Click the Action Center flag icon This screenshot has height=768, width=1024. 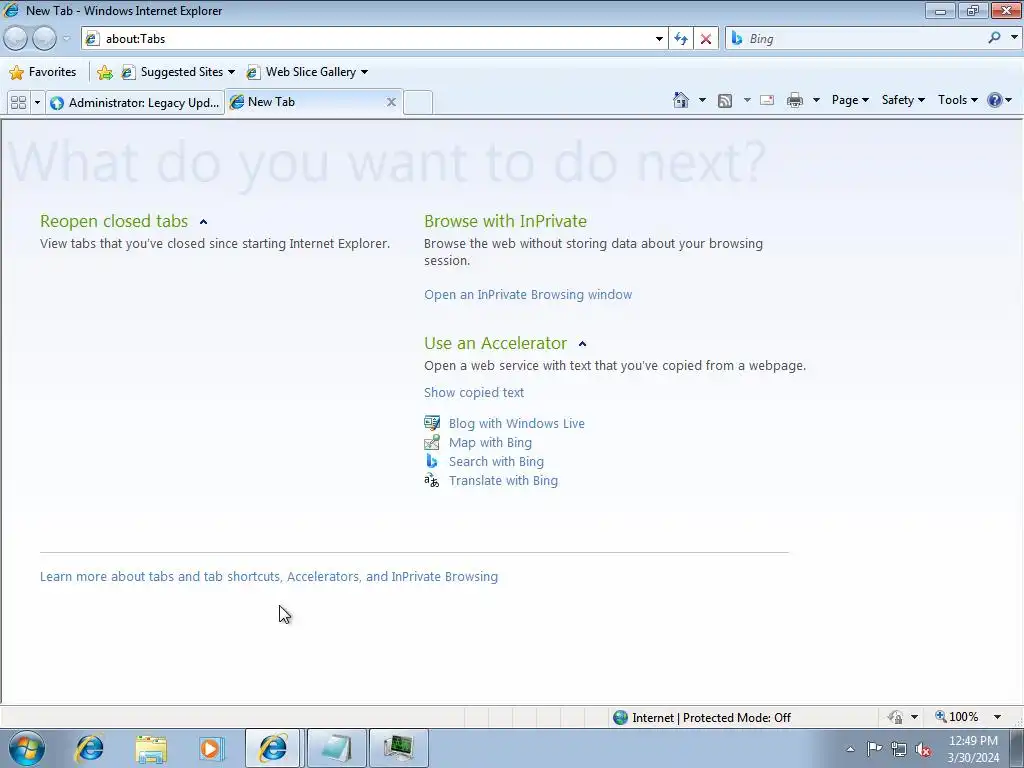[874, 749]
